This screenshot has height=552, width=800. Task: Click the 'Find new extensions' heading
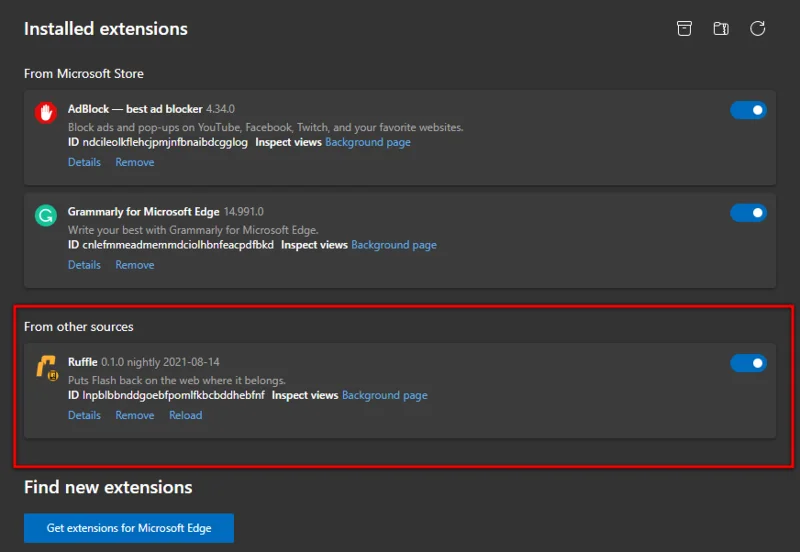click(x=108, y=488)
